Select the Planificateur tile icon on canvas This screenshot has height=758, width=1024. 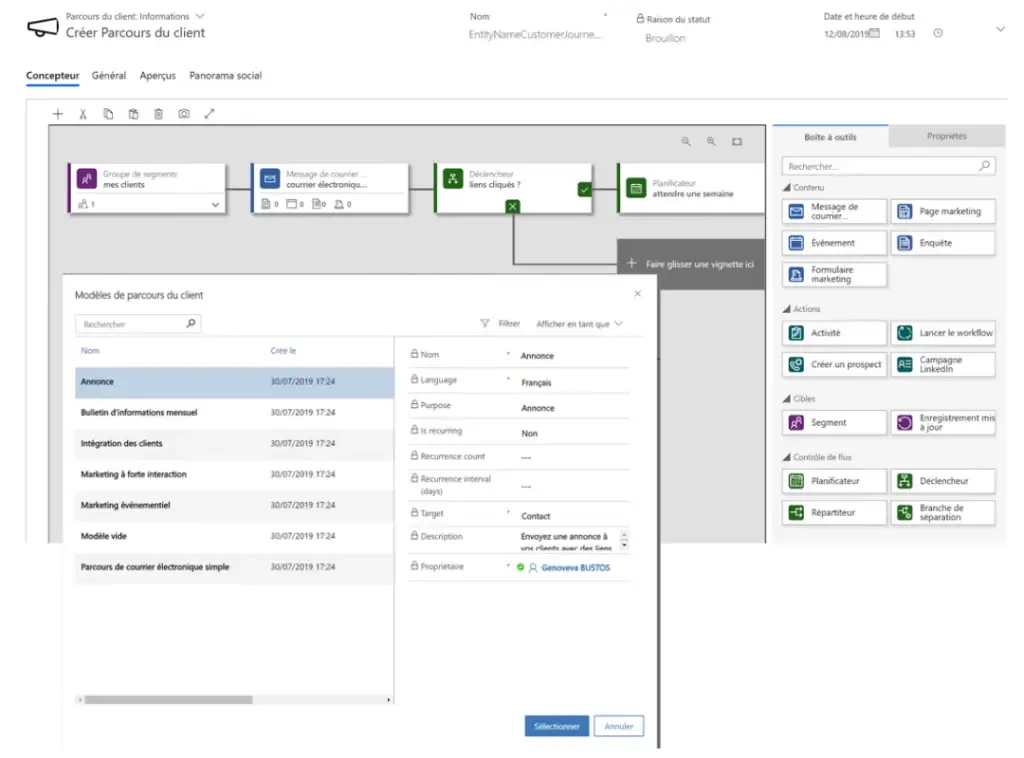[x=635, y=188]
